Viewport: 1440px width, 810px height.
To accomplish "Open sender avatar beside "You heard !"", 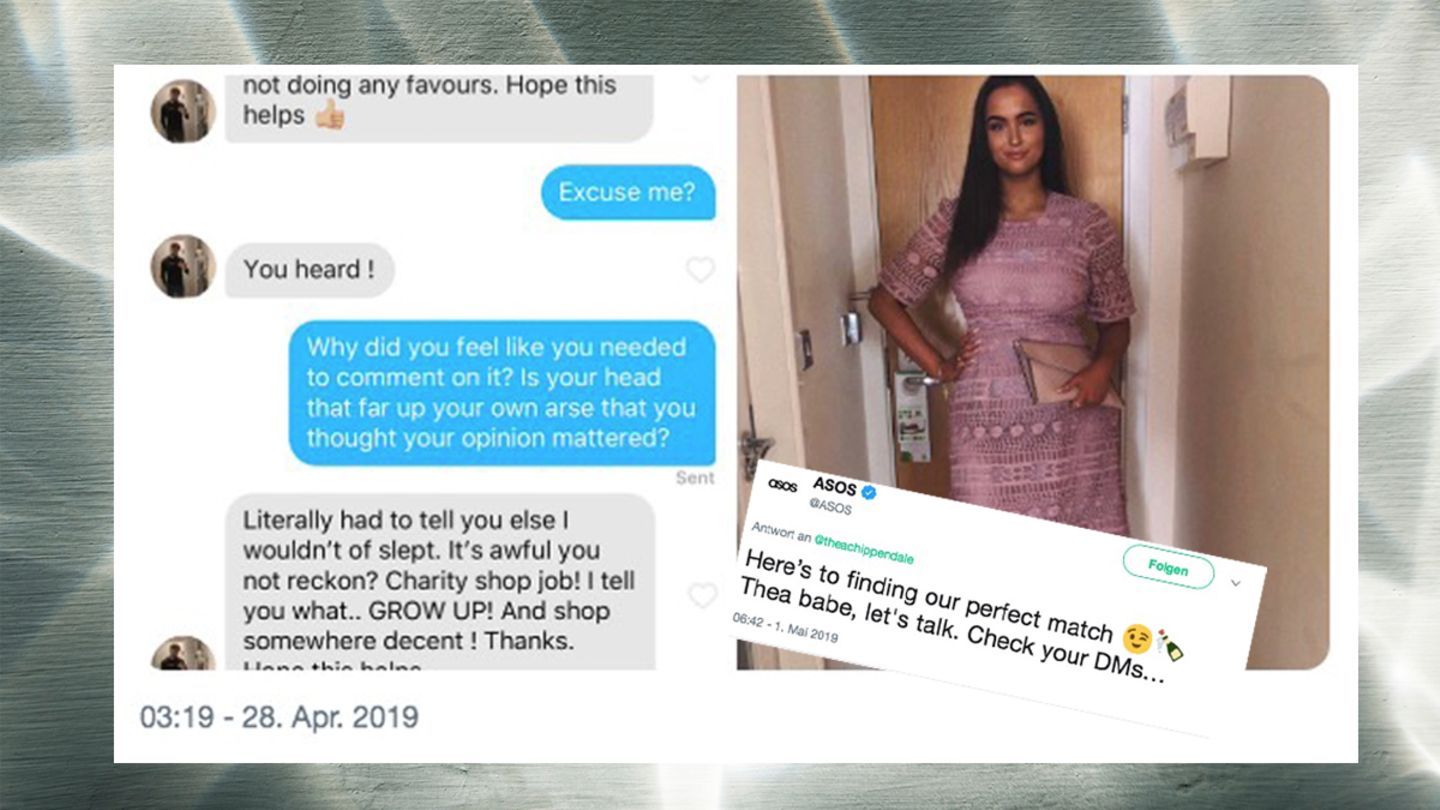I will coord(183,266).
